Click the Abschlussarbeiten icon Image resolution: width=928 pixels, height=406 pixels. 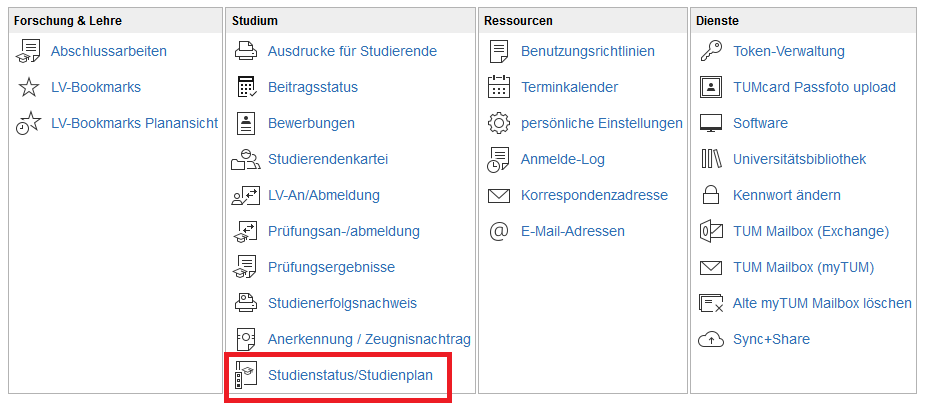tap(30, 51)
